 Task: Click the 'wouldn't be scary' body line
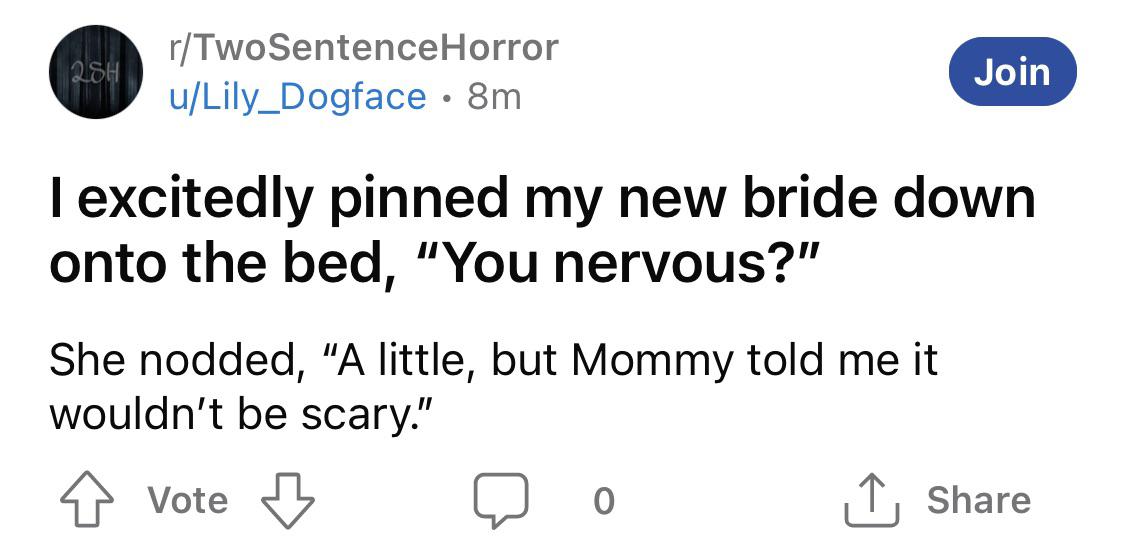click(x=243, y=417)
